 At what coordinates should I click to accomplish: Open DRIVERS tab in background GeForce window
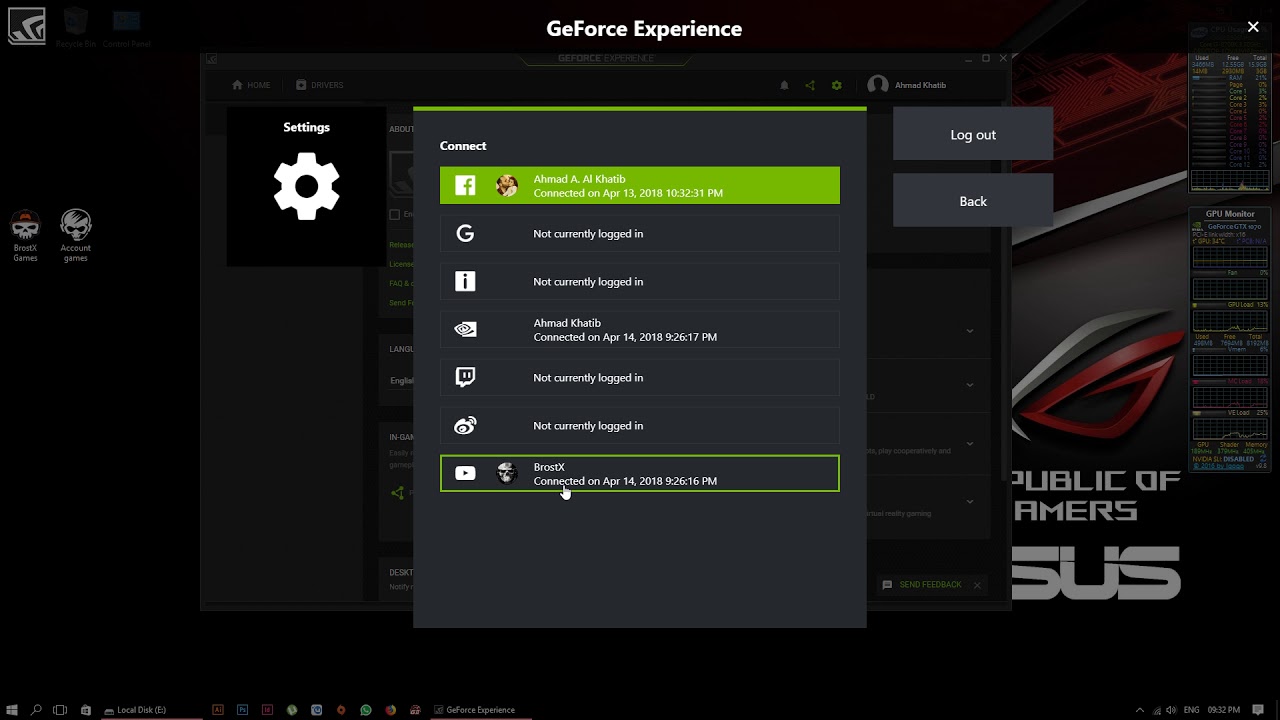point(320,85)
